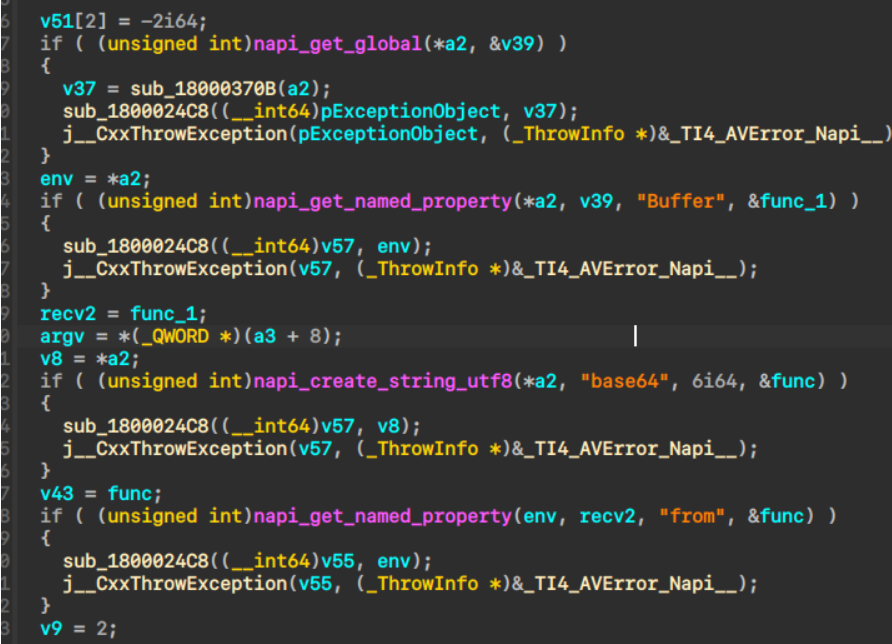This screenshot has height=644, width=892.
Task: Click v9 on the v9 = 2 line
Action: pyautogui.click(x=51, y=629)
